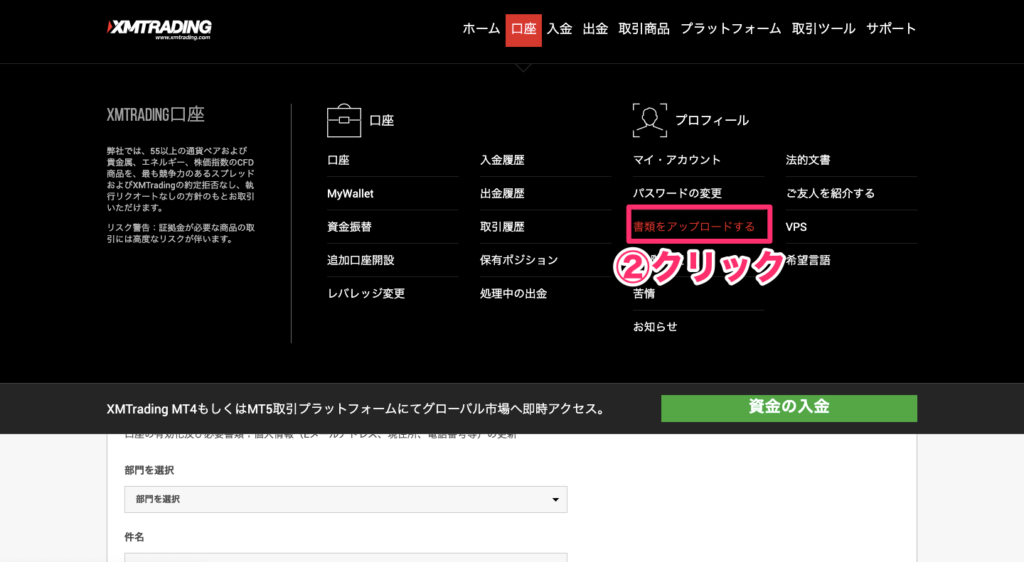Open the 出金 menu item
1024x562 pixels.
pyautogui.click(x=595, y=29)
